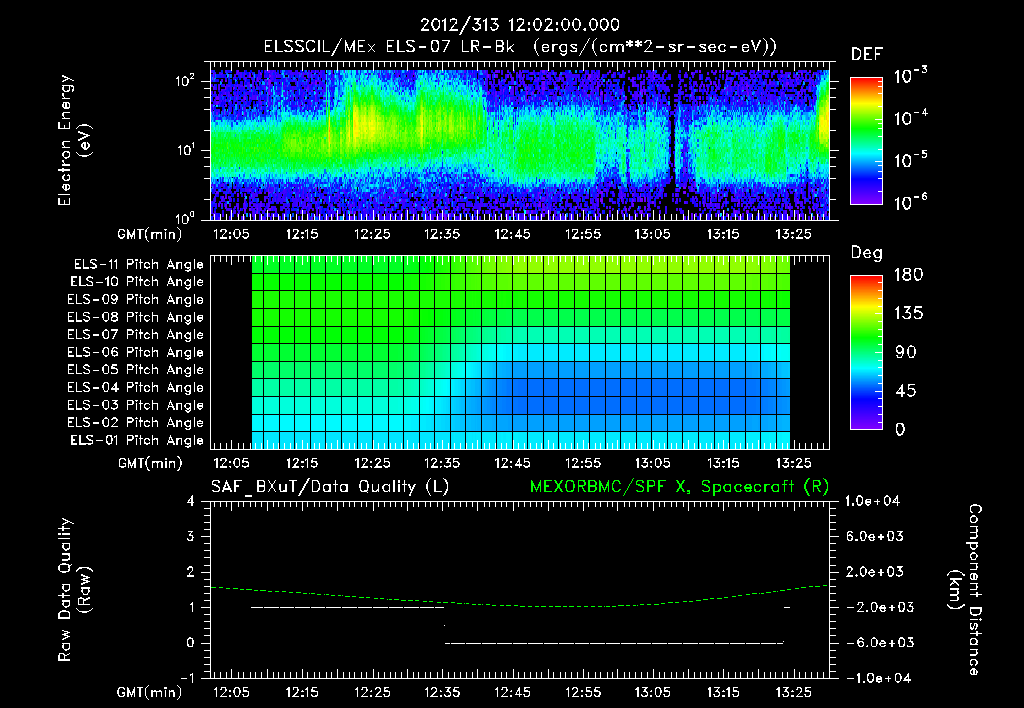This screenshot has height=708, width=1024.
Task: Click the 10^-5 tick on the DEF scale
Action: coord(910,160)
